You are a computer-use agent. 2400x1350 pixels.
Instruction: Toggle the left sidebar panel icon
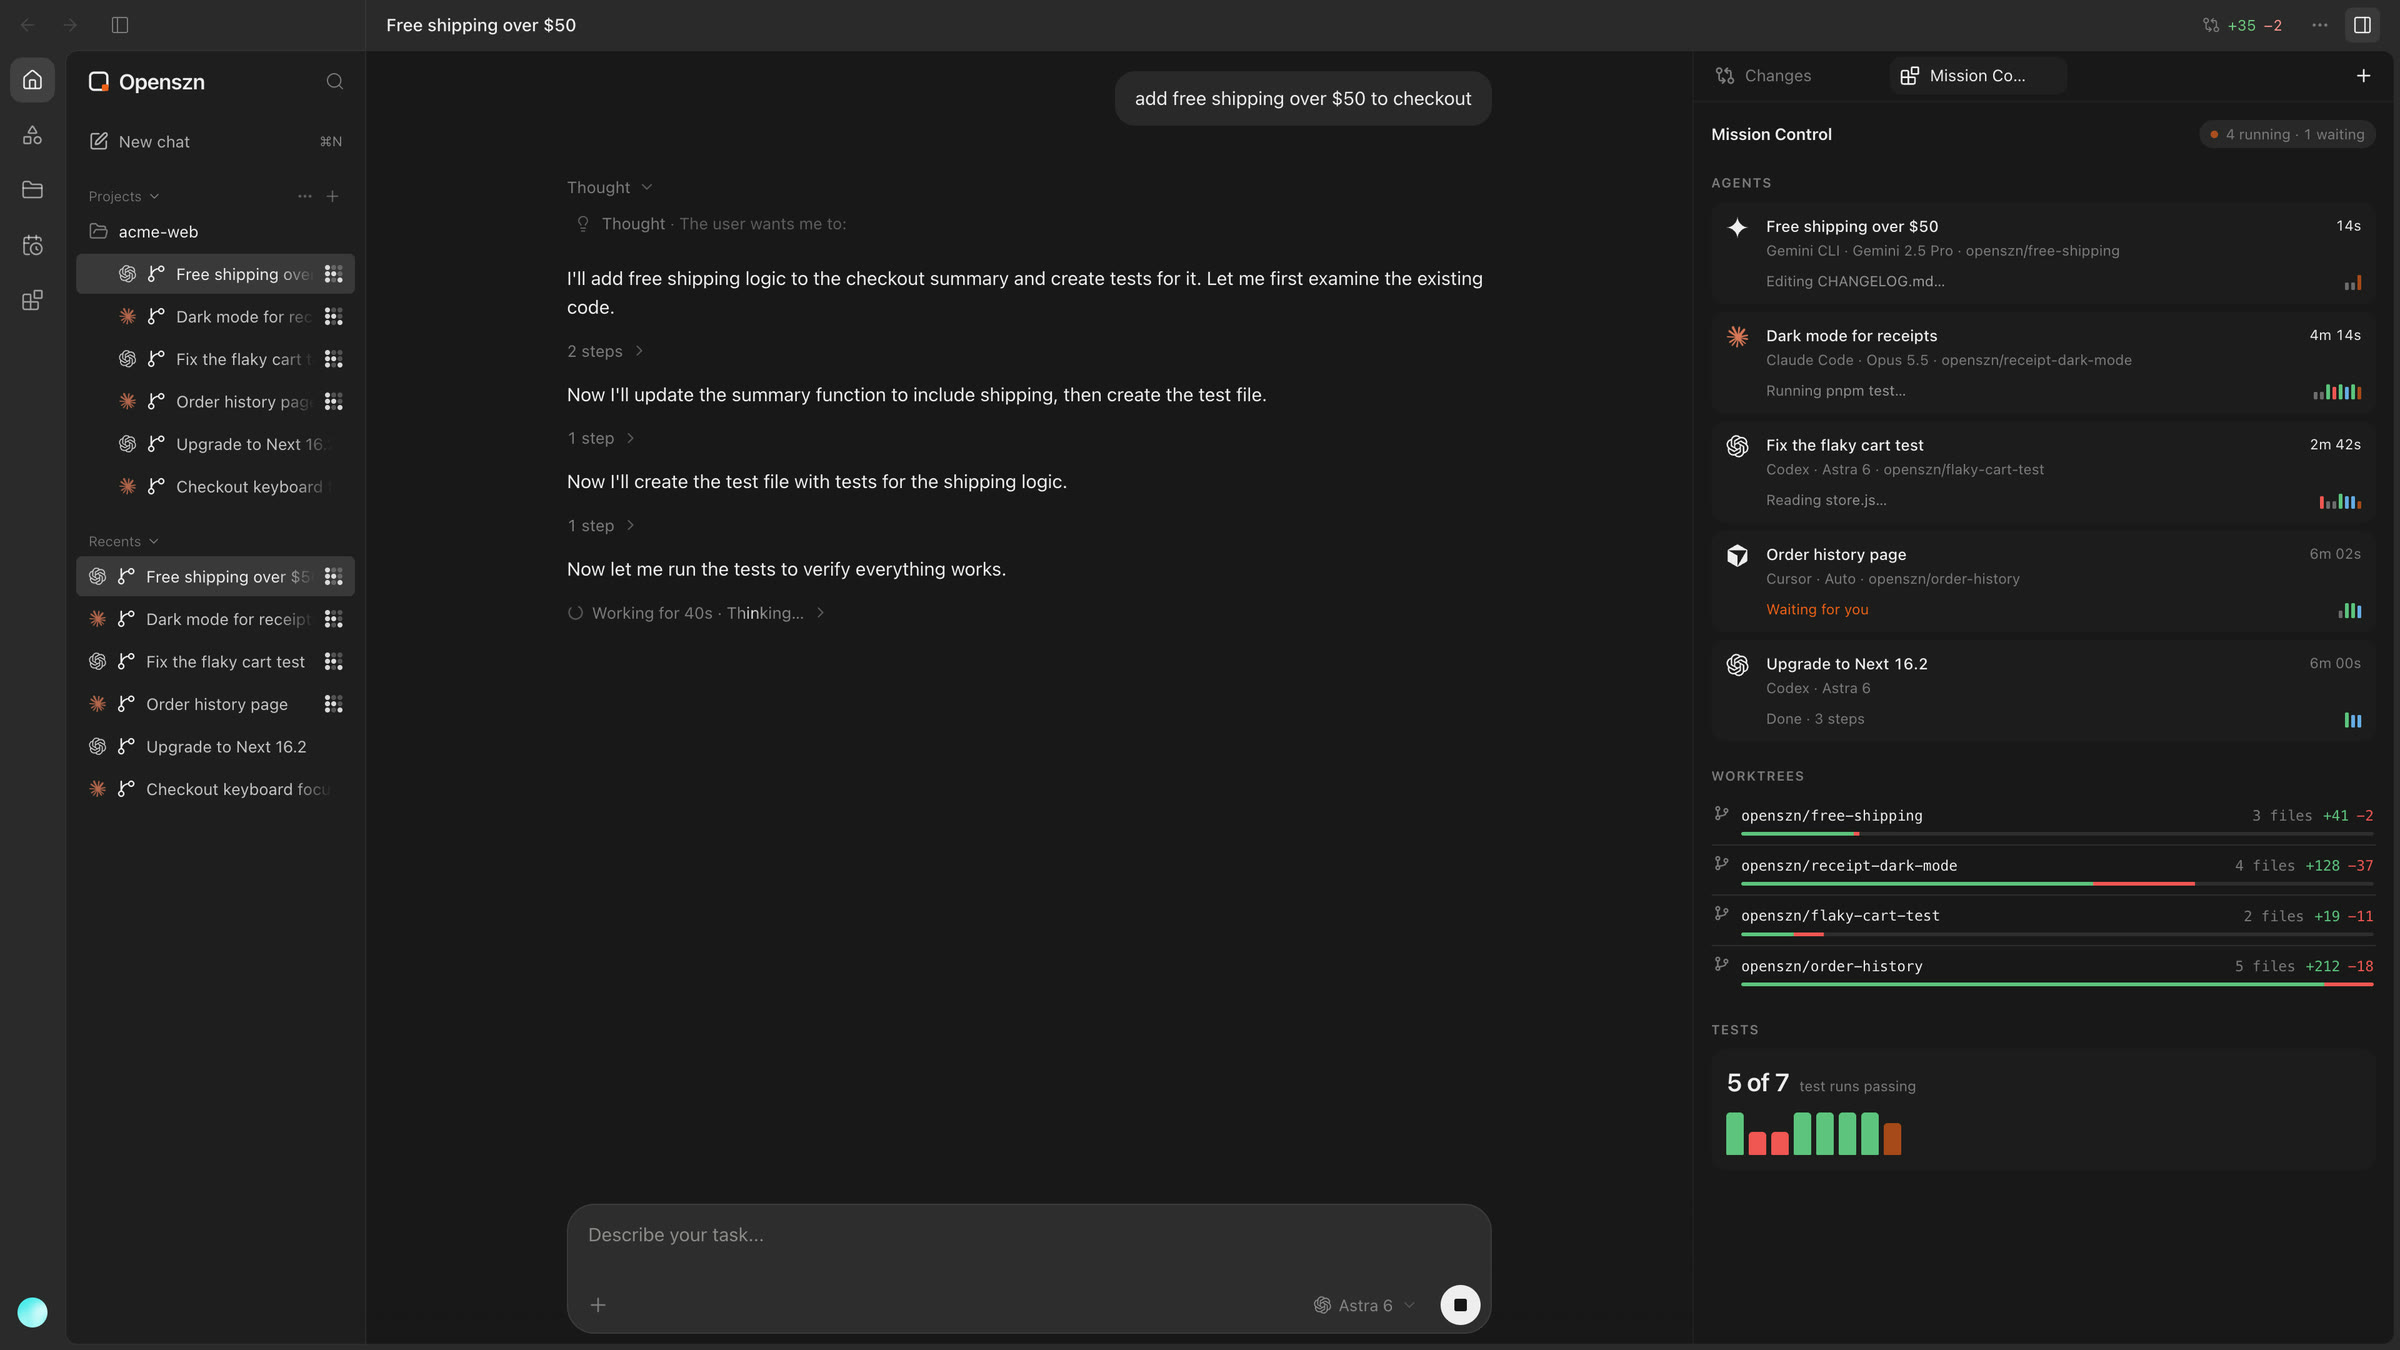(120, 25)
